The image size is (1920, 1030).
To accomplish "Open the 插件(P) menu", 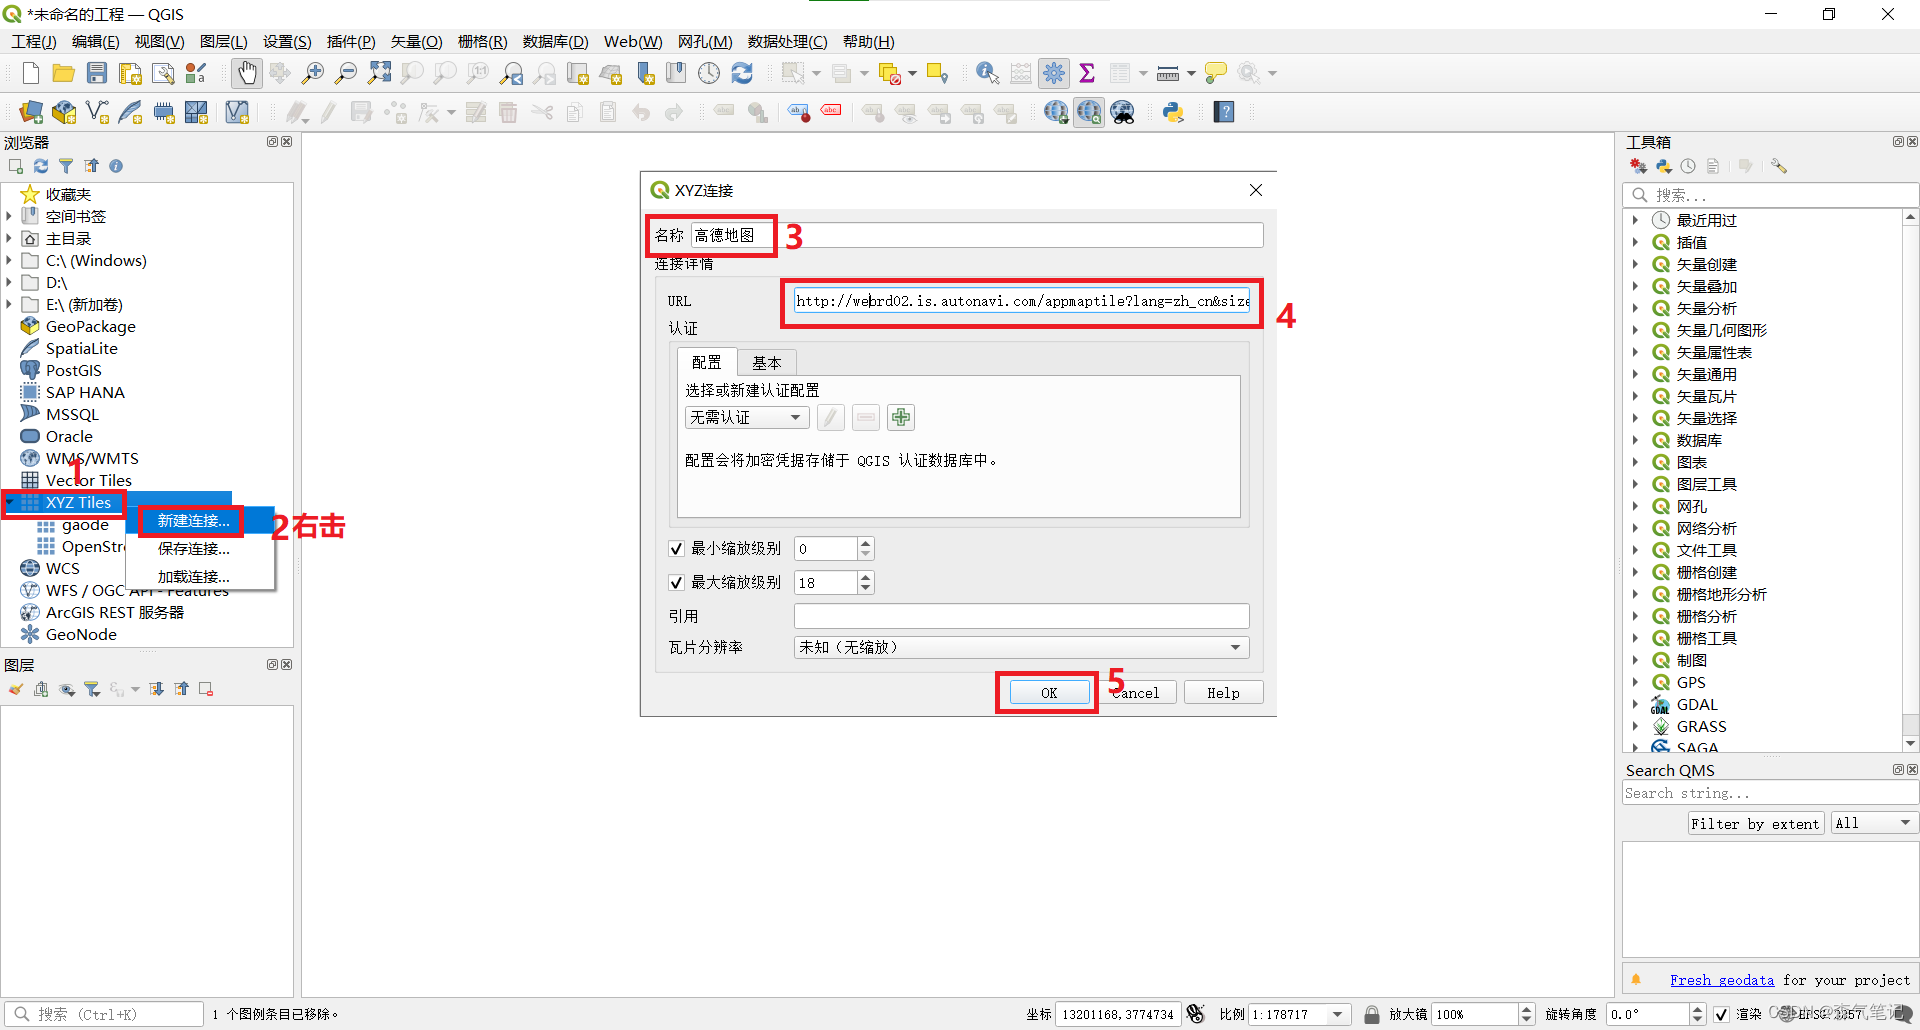I will point(351,41).
